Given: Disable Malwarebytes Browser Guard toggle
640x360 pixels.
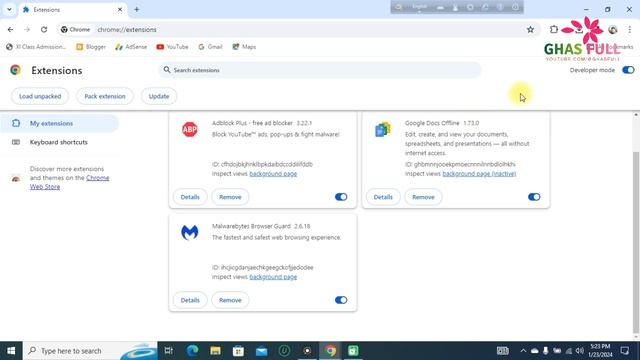Looking at the screenshot, I should click(x=341, y=300).
